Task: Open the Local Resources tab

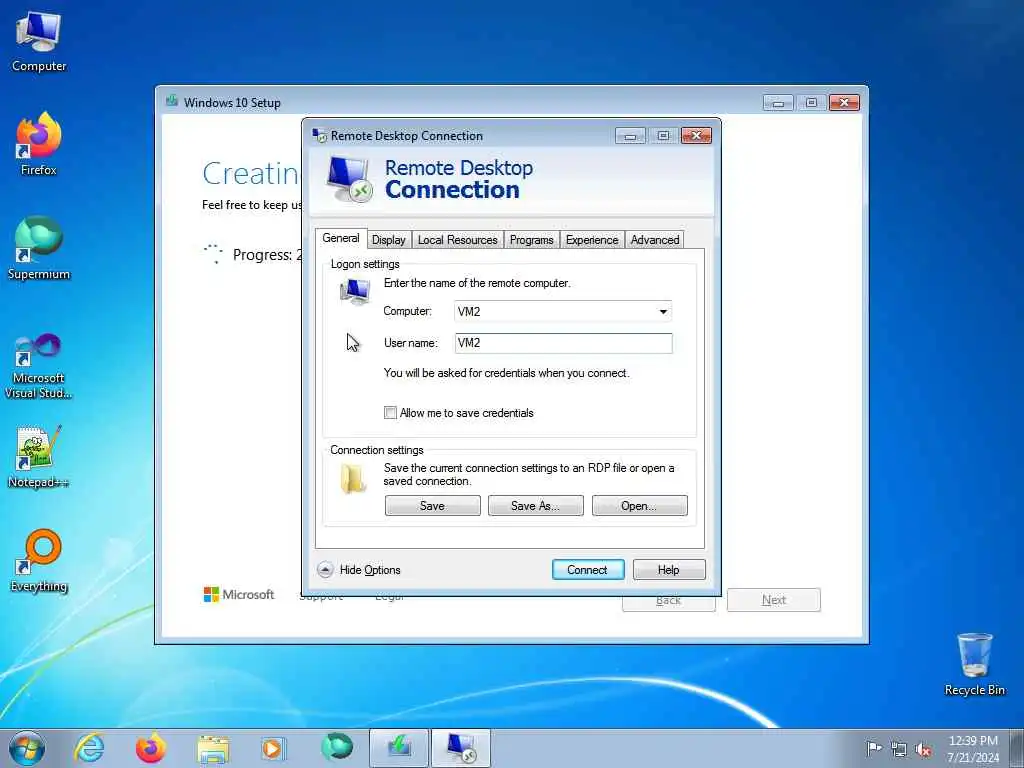Action: (x=457, y=240)
